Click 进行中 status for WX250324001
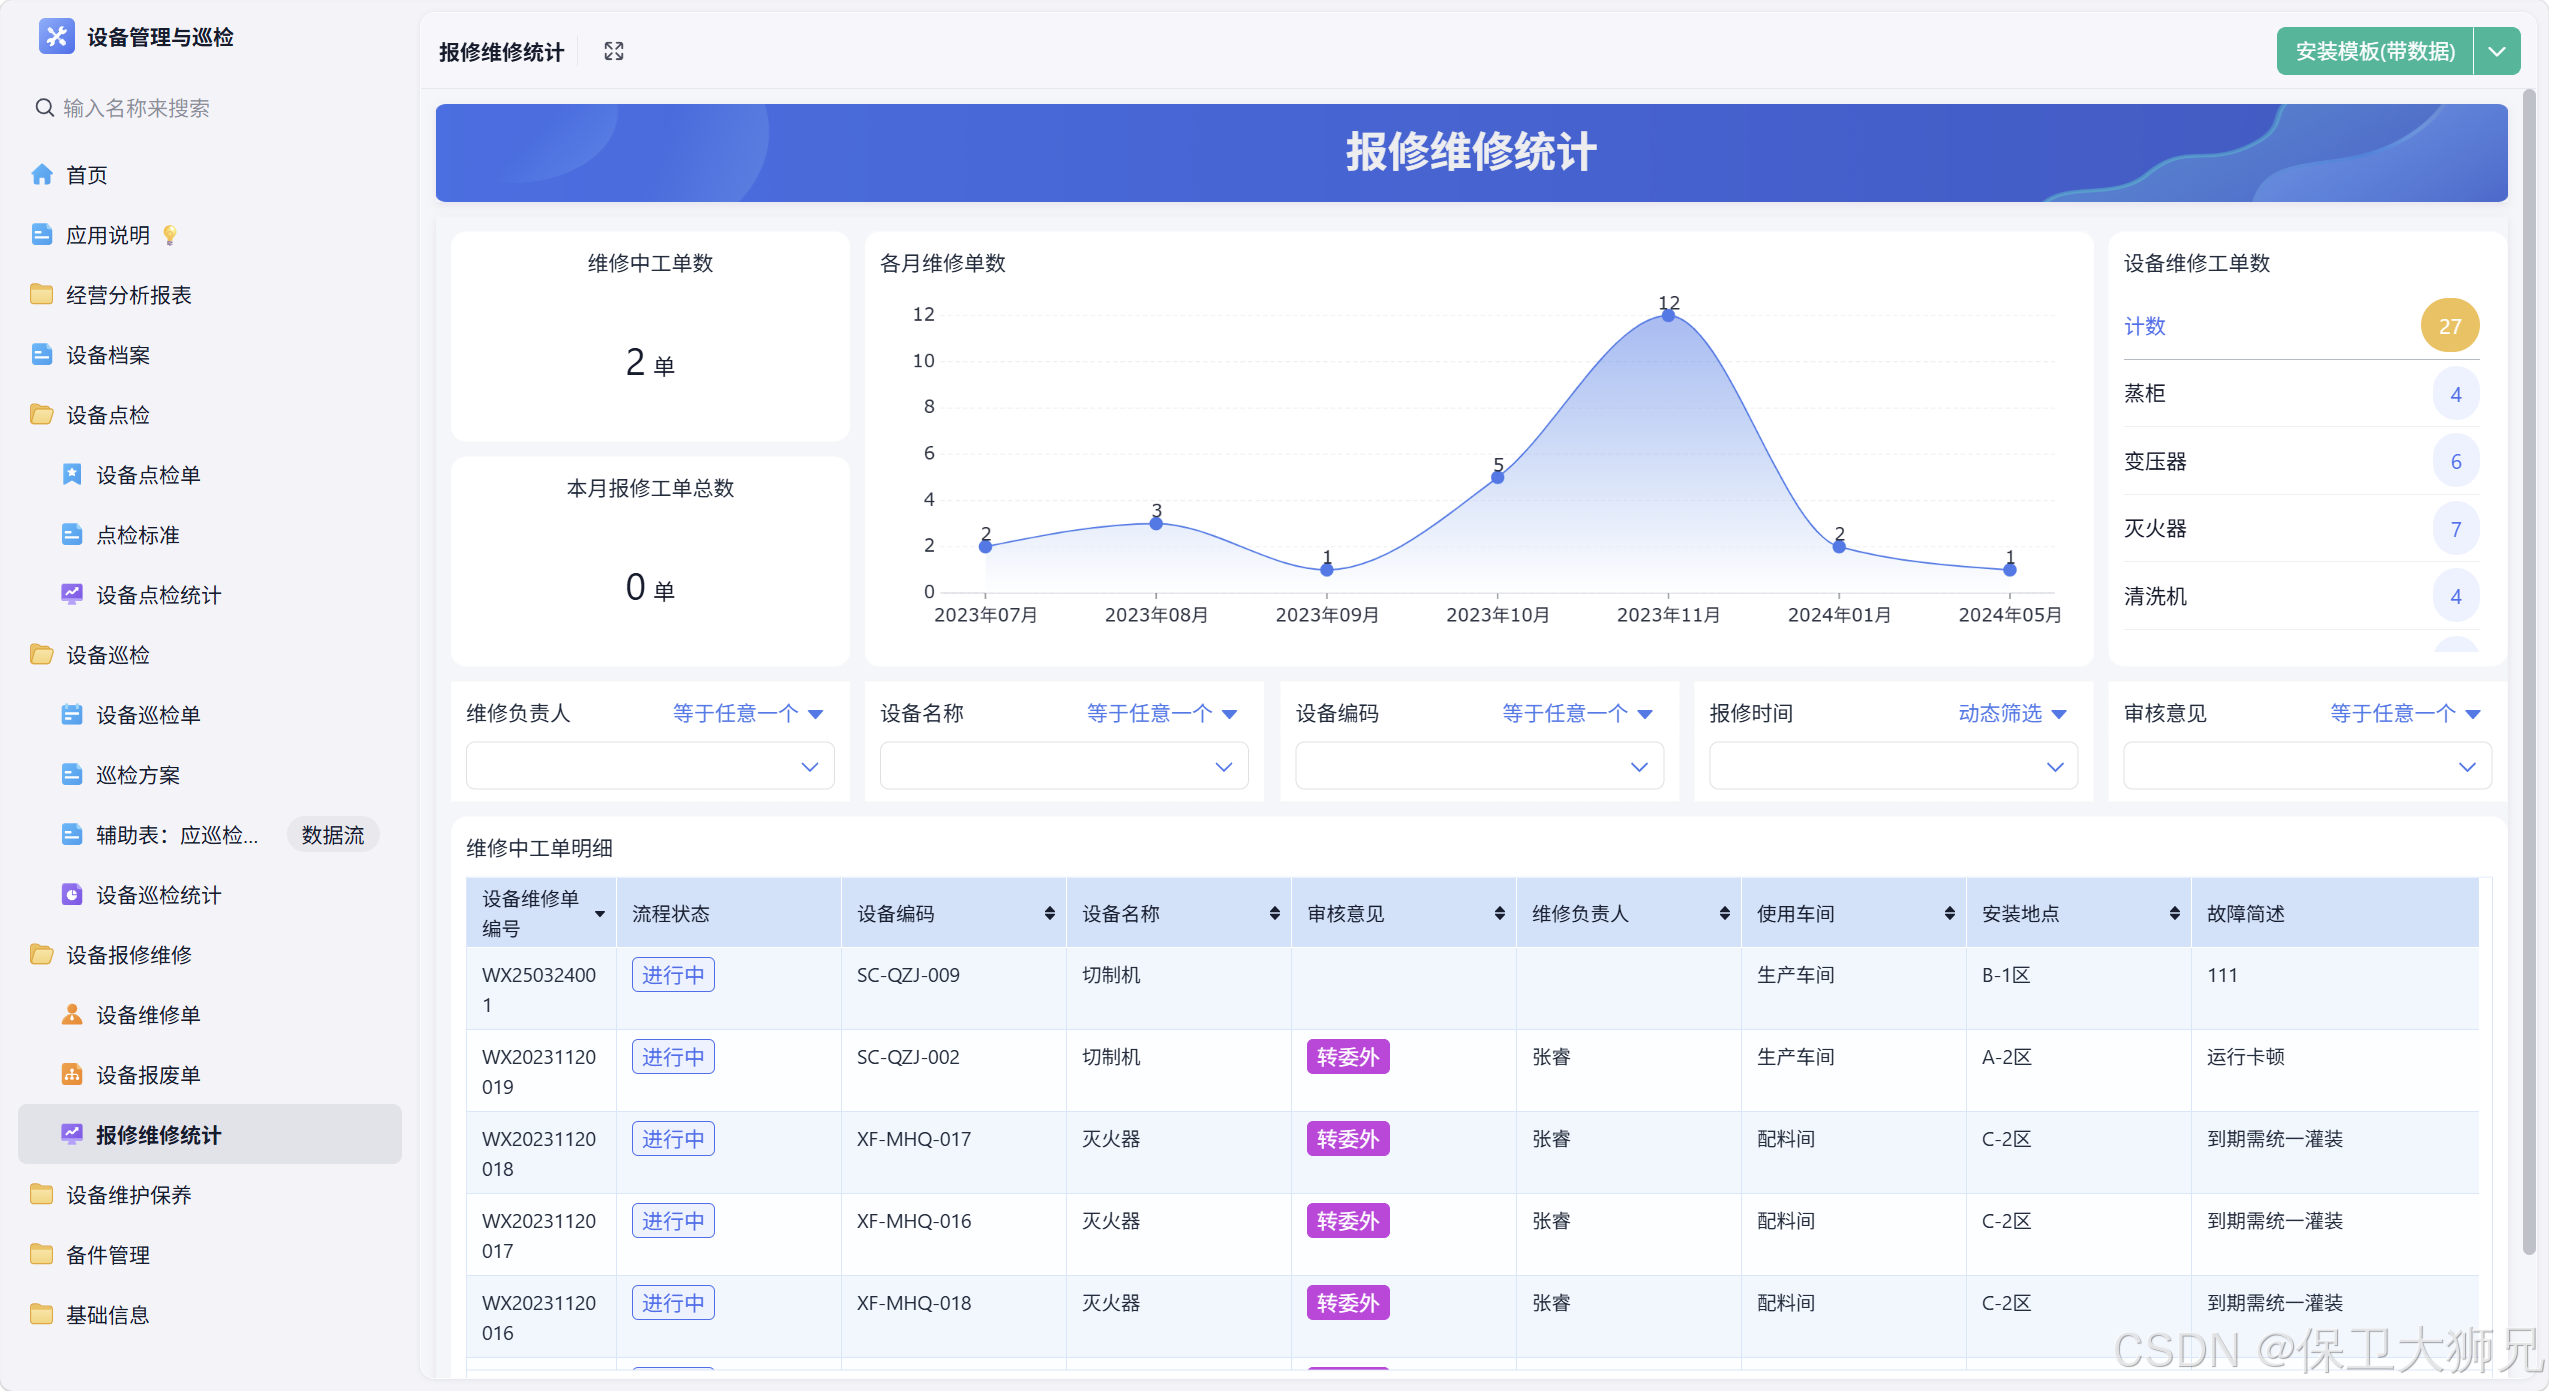Screen dimensions: 2549x1391 pos(673,975)
